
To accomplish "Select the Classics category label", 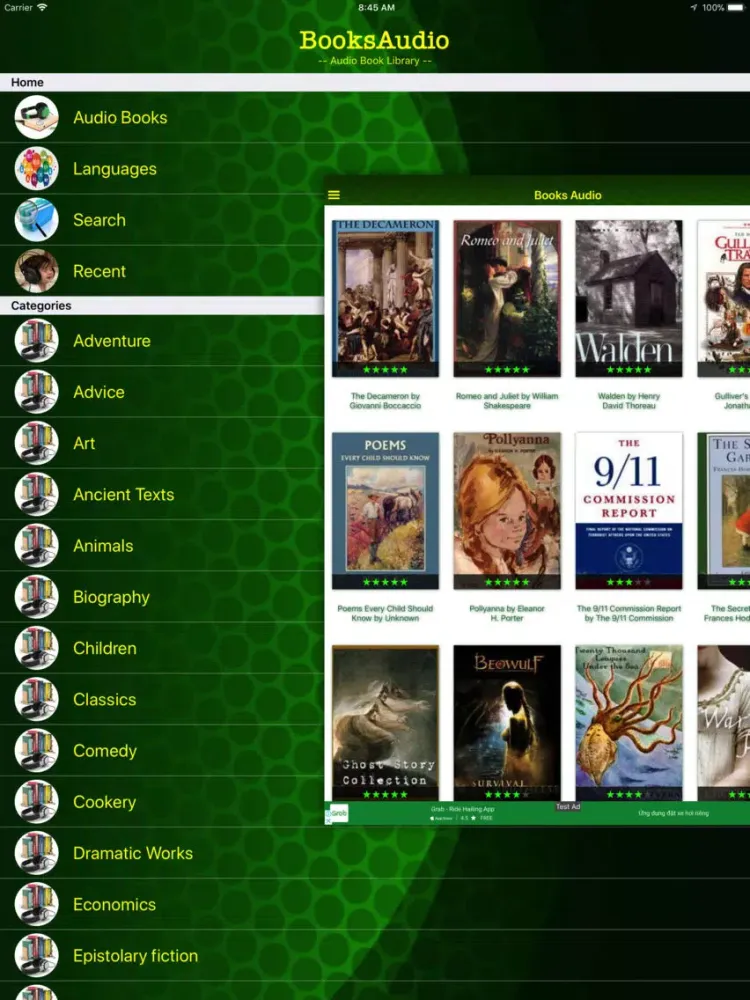I will [x=105, y=699].
